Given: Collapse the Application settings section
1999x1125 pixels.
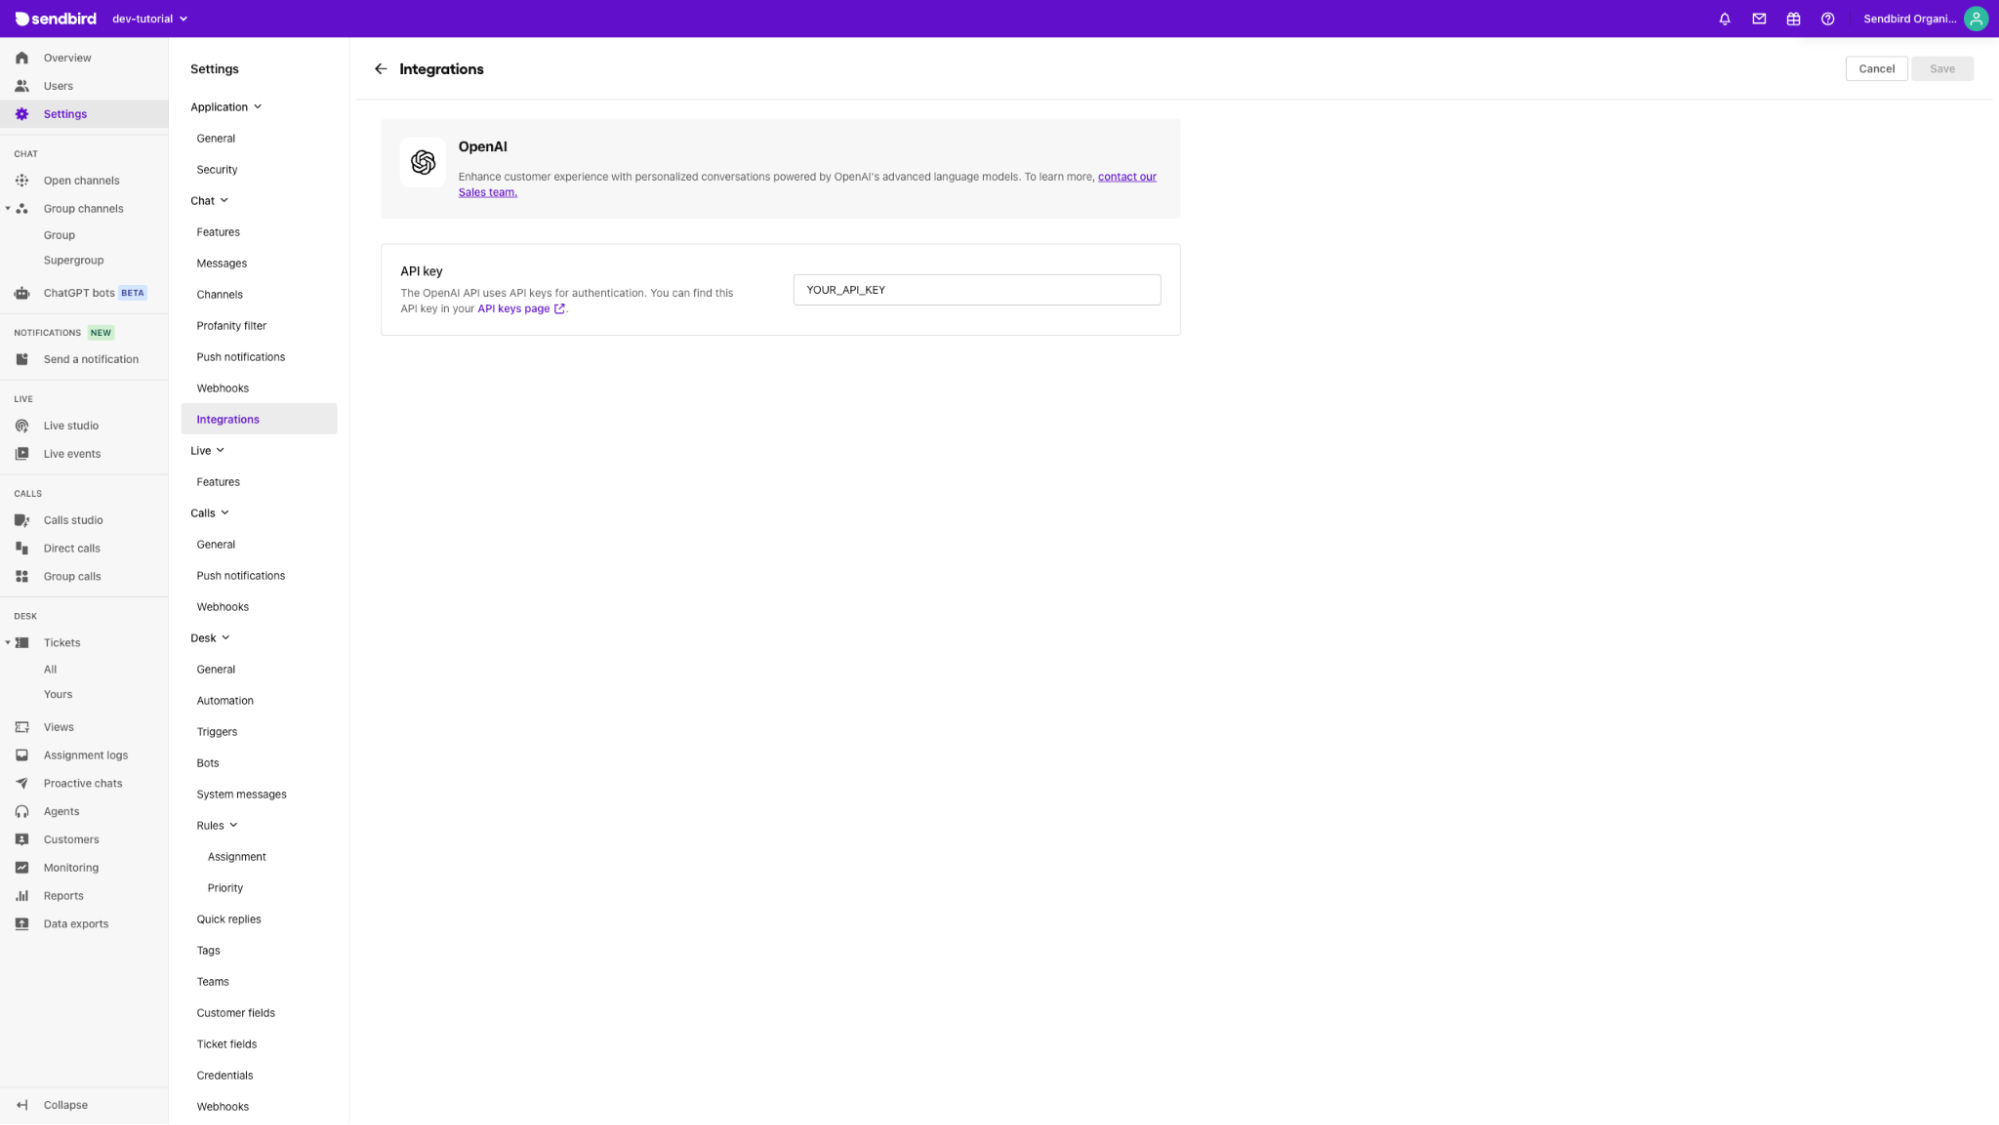Looking at the screenshot, I should [x=258, y=107].
